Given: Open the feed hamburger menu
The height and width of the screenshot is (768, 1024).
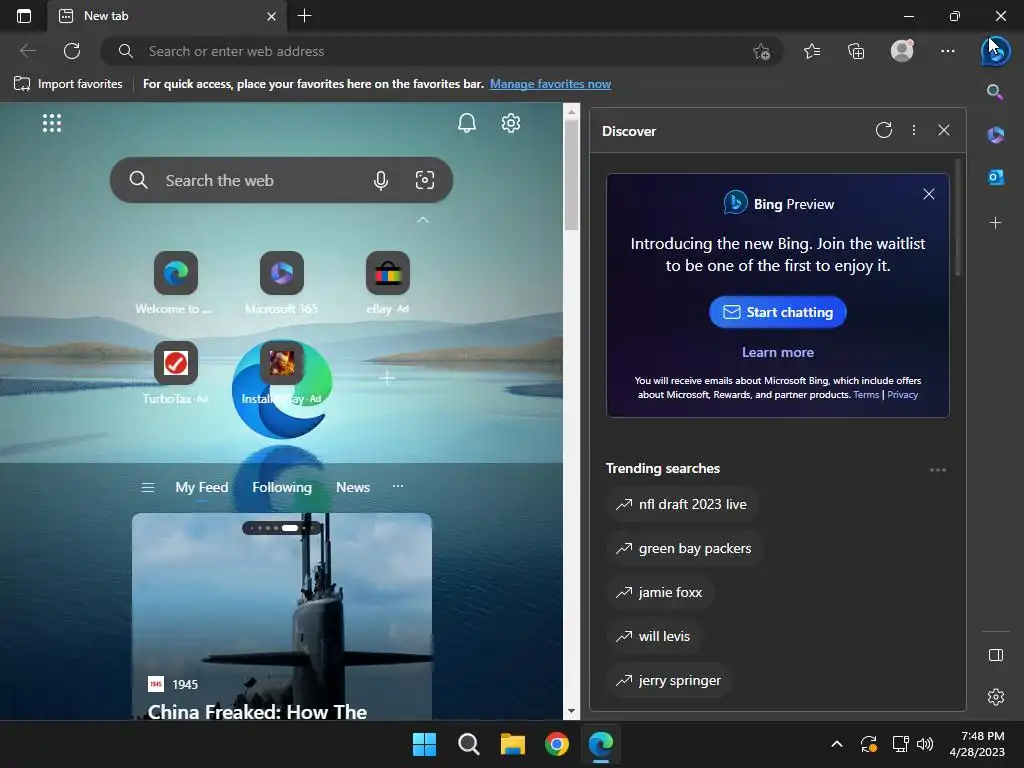Looking at the screenshot, I should click(148, 487).
